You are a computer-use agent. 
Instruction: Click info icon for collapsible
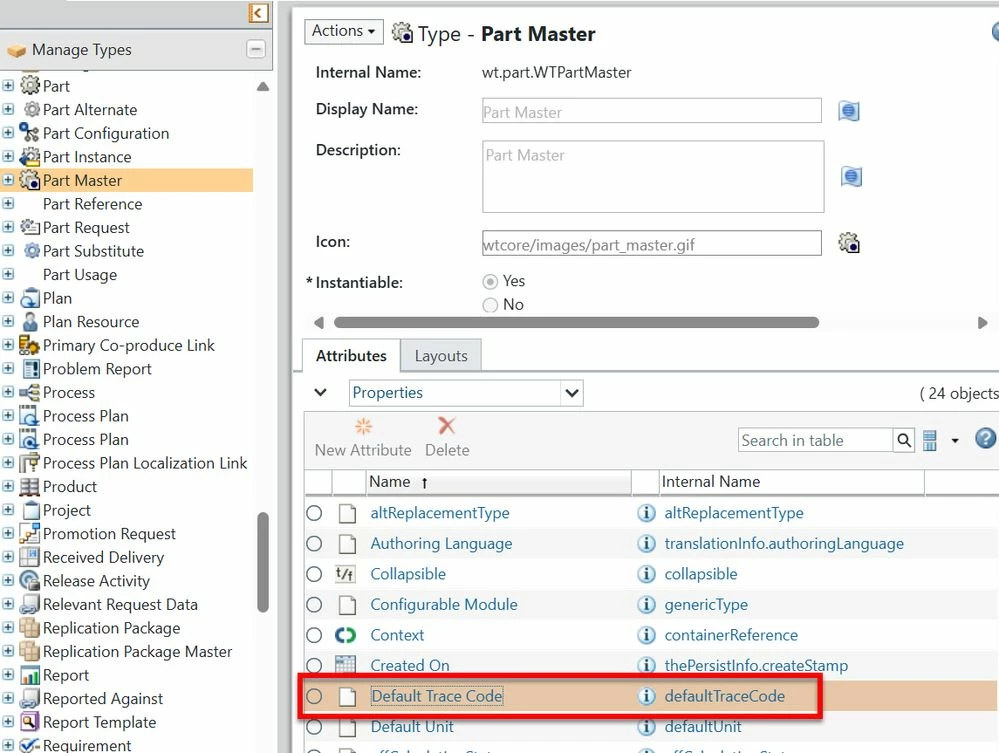tap(646, 574)
